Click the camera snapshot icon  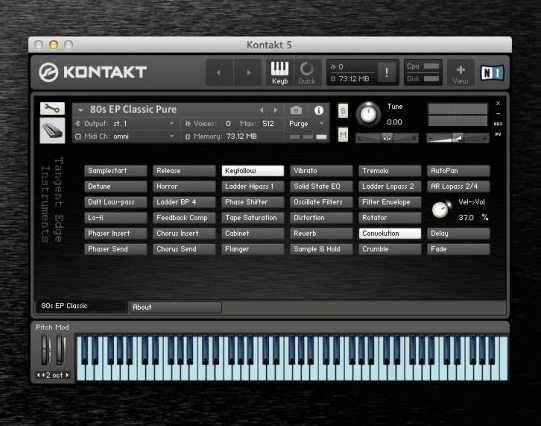(x=296, y=110)
